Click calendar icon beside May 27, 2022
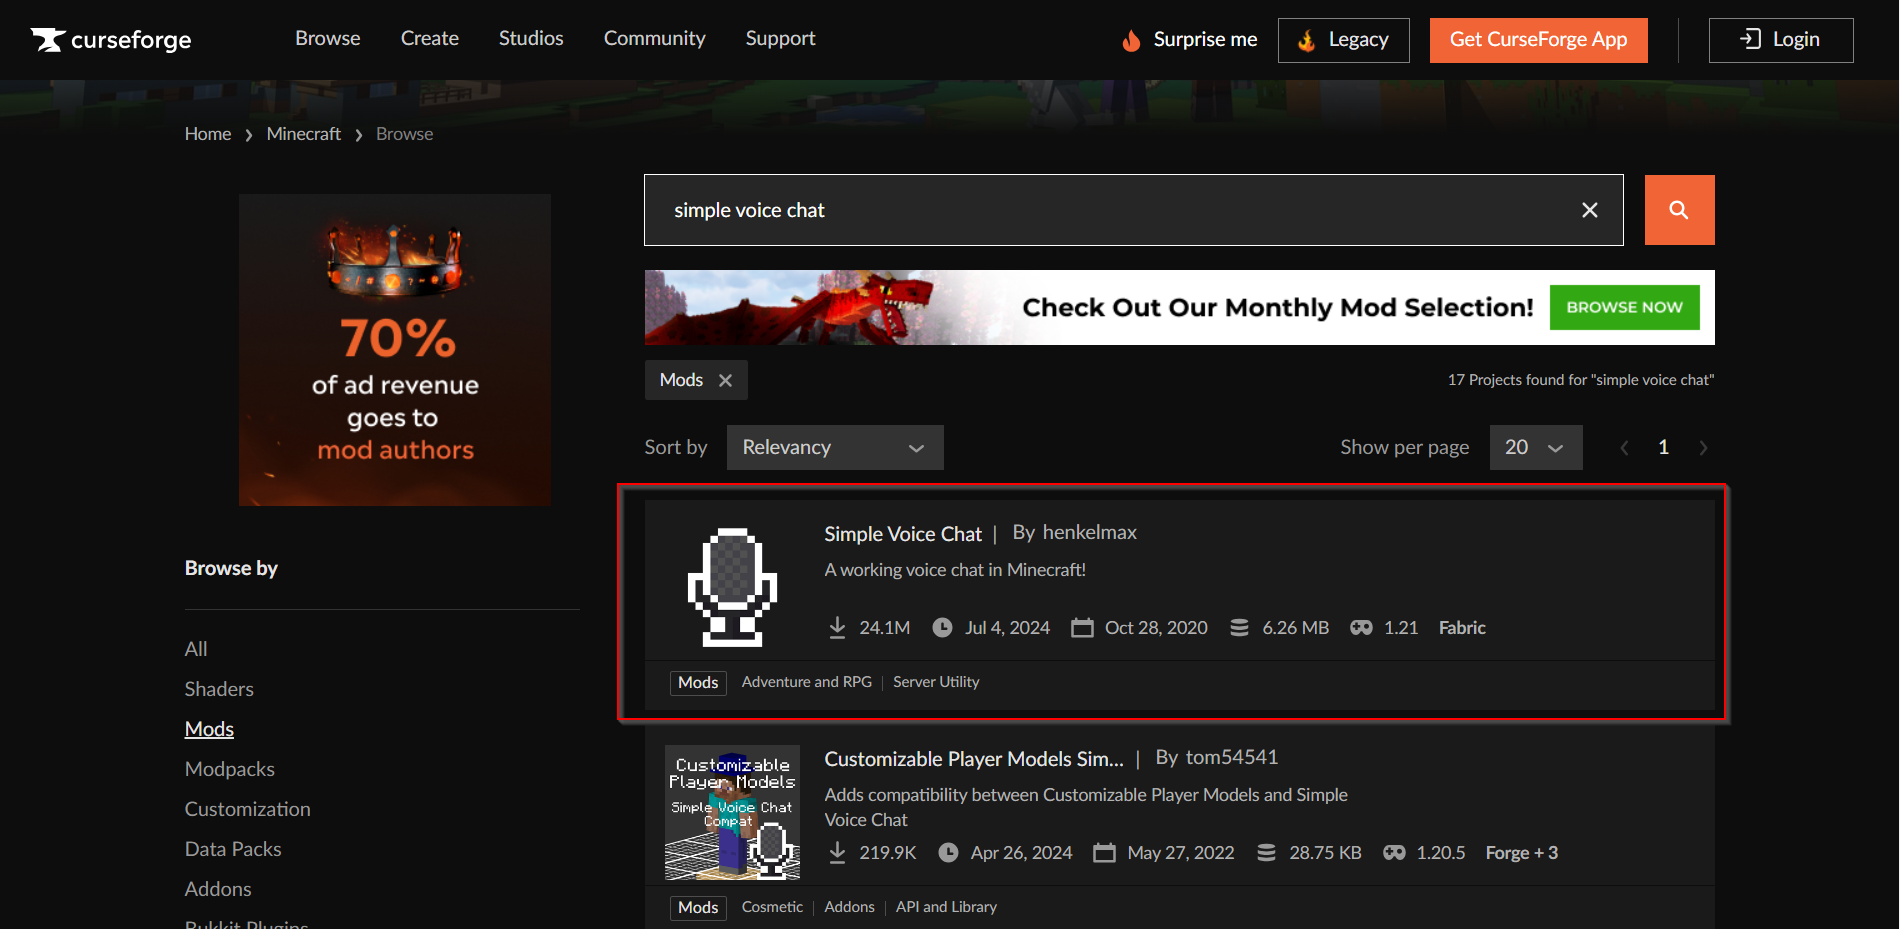Image resolution: width=1900 pixels, height=929 pixels. click(x=1104, y=852)
